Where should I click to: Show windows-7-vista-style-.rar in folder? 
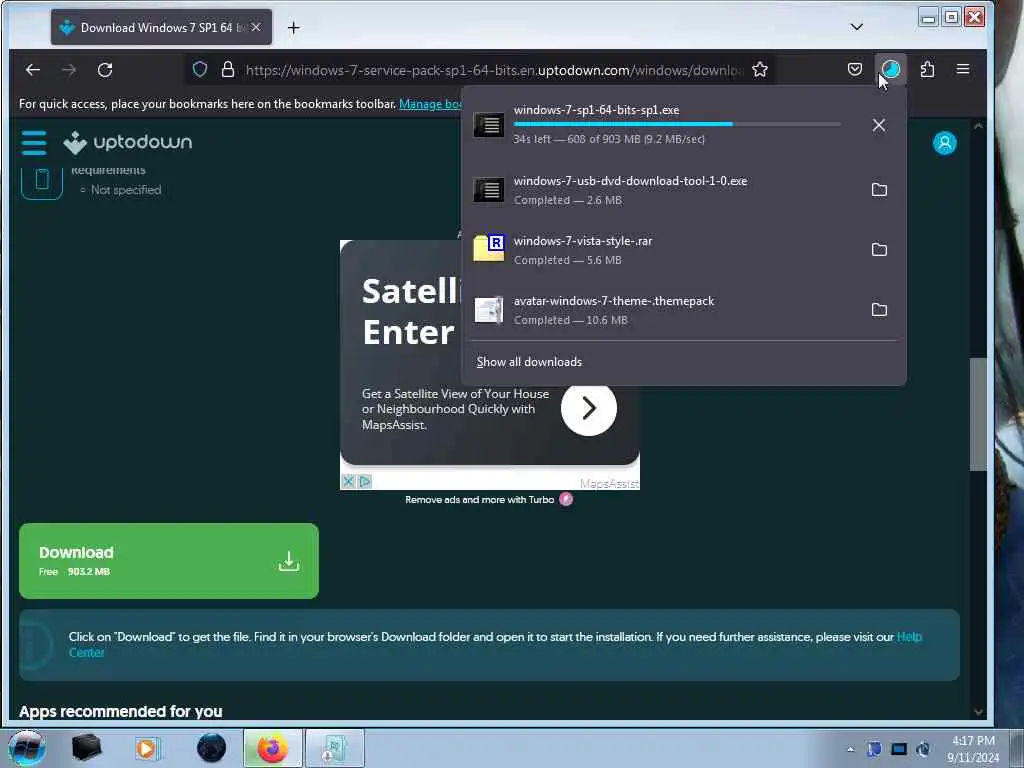pos(879,249)
